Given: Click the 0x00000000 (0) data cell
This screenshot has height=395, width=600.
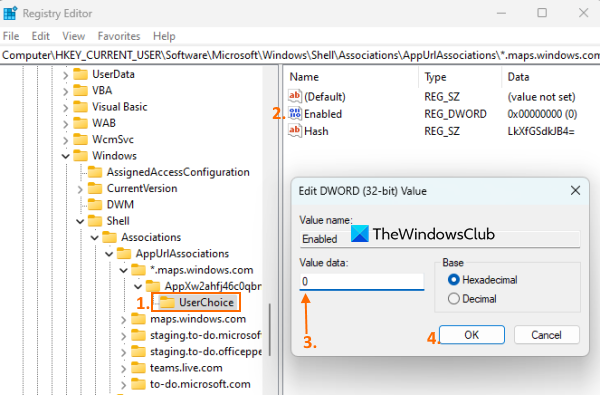Looking at the screenshot, I should tap(542, 114).
